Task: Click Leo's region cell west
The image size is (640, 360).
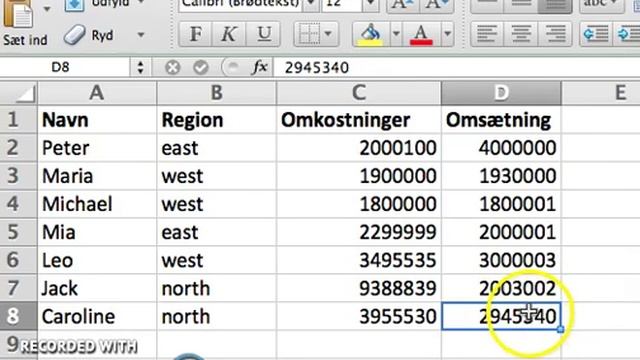Action: [x=217, y=260]
